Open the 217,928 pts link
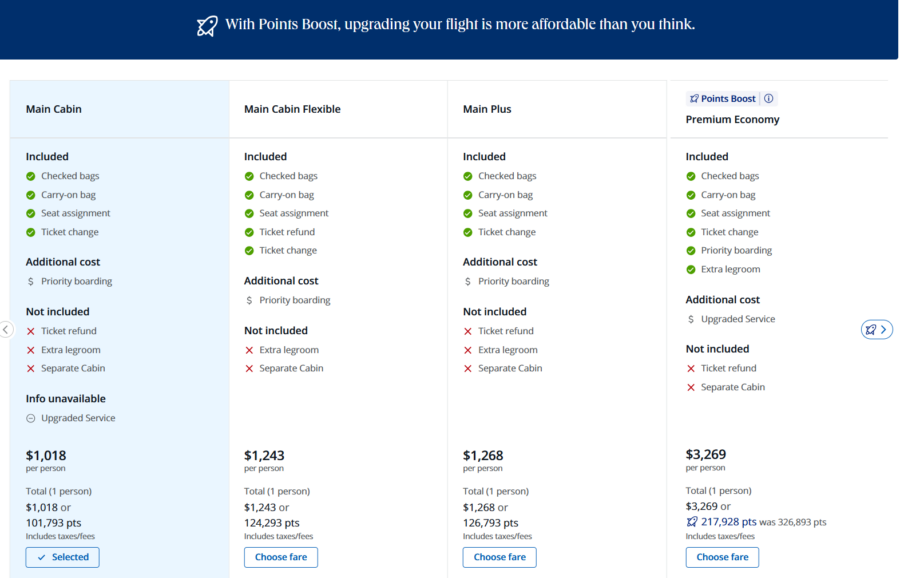Image resolution: width=900 pixels, height=578 pixels. click(x=731, y=522)
